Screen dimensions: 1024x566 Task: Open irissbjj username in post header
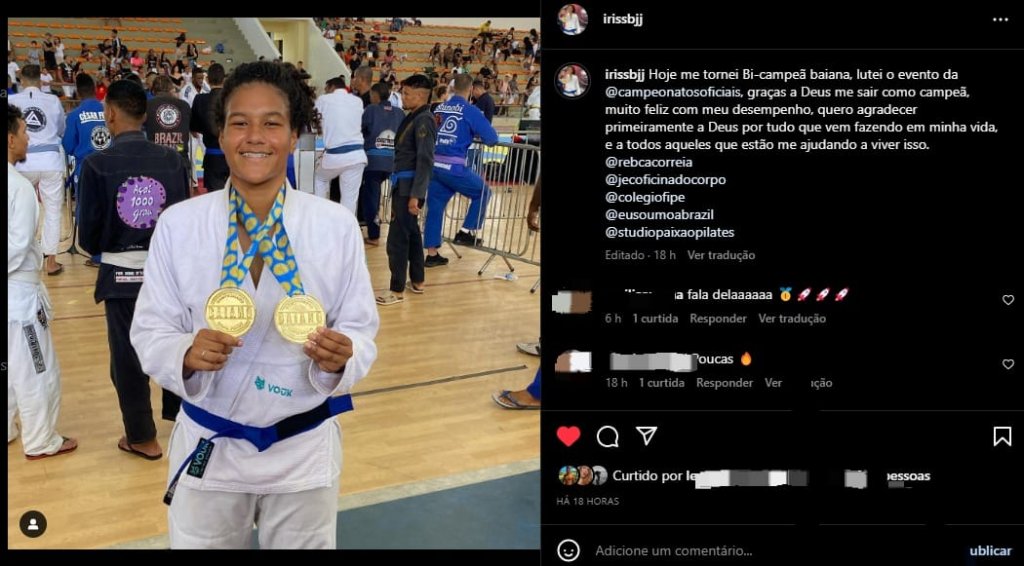623,19
